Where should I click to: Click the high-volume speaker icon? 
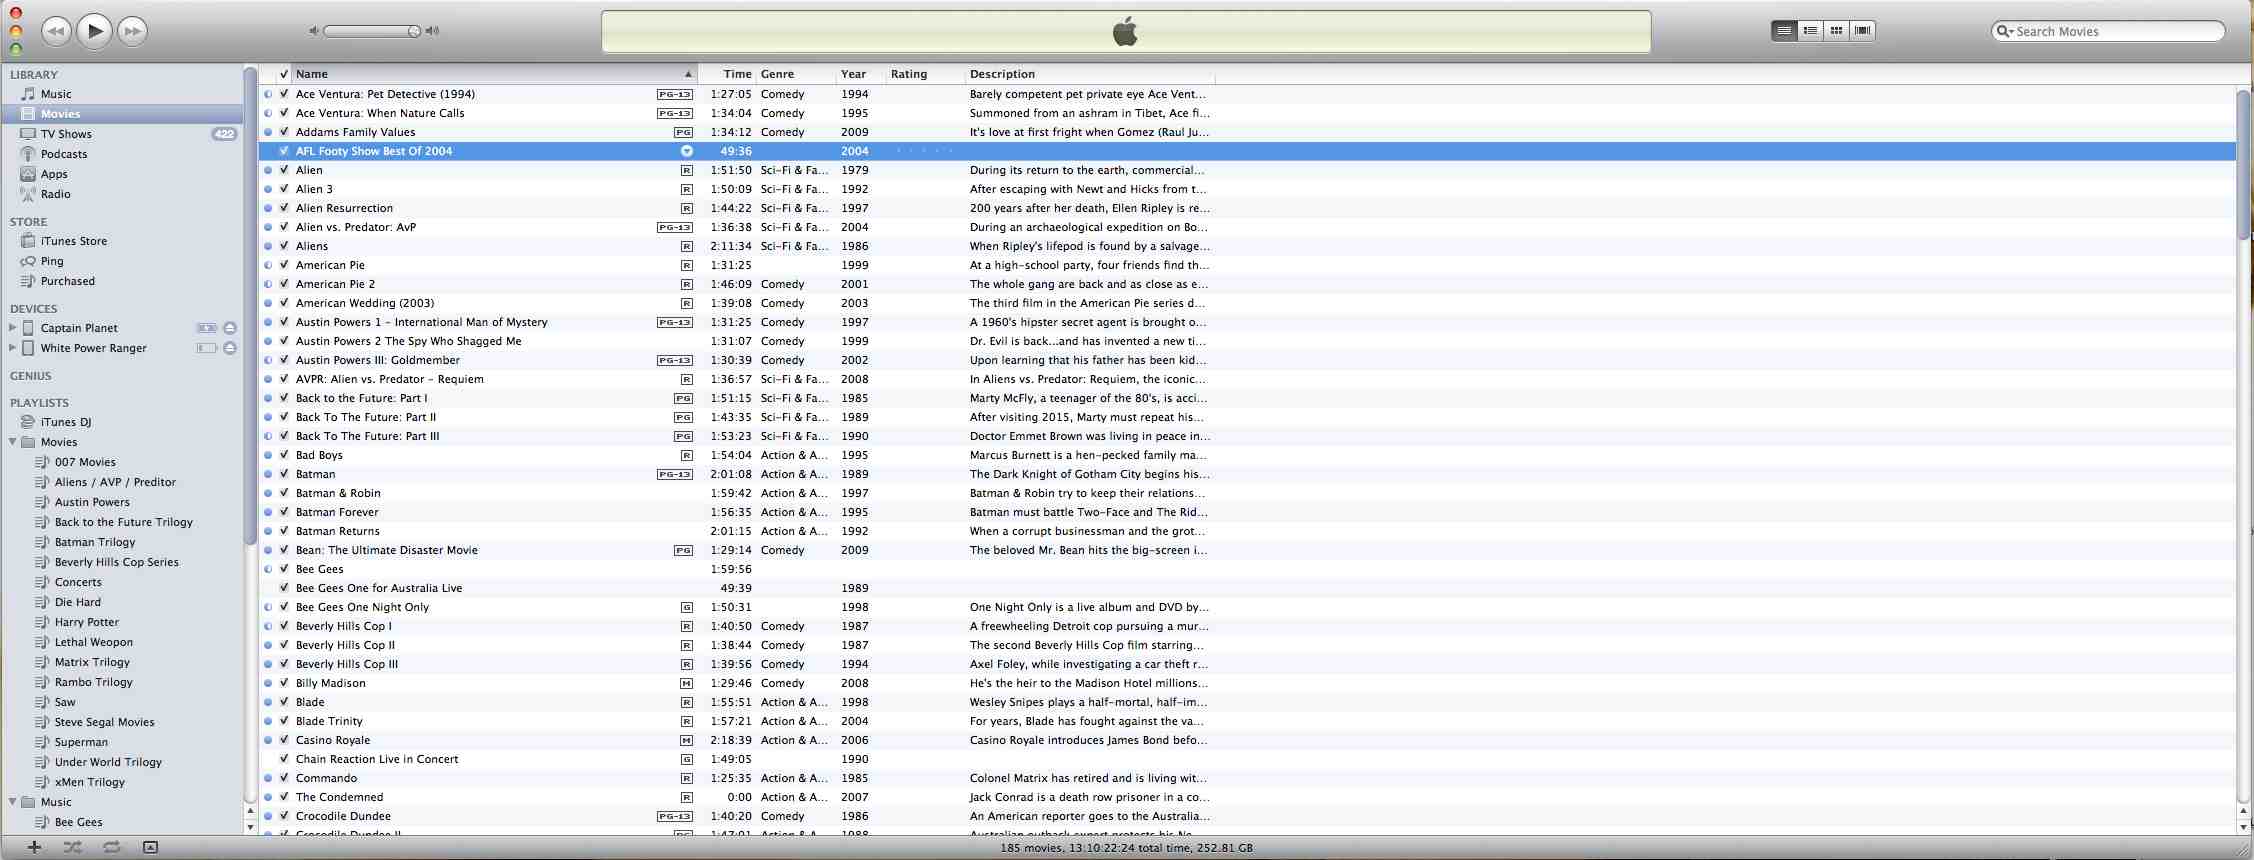pyautogui.click(x=432, y=31)
